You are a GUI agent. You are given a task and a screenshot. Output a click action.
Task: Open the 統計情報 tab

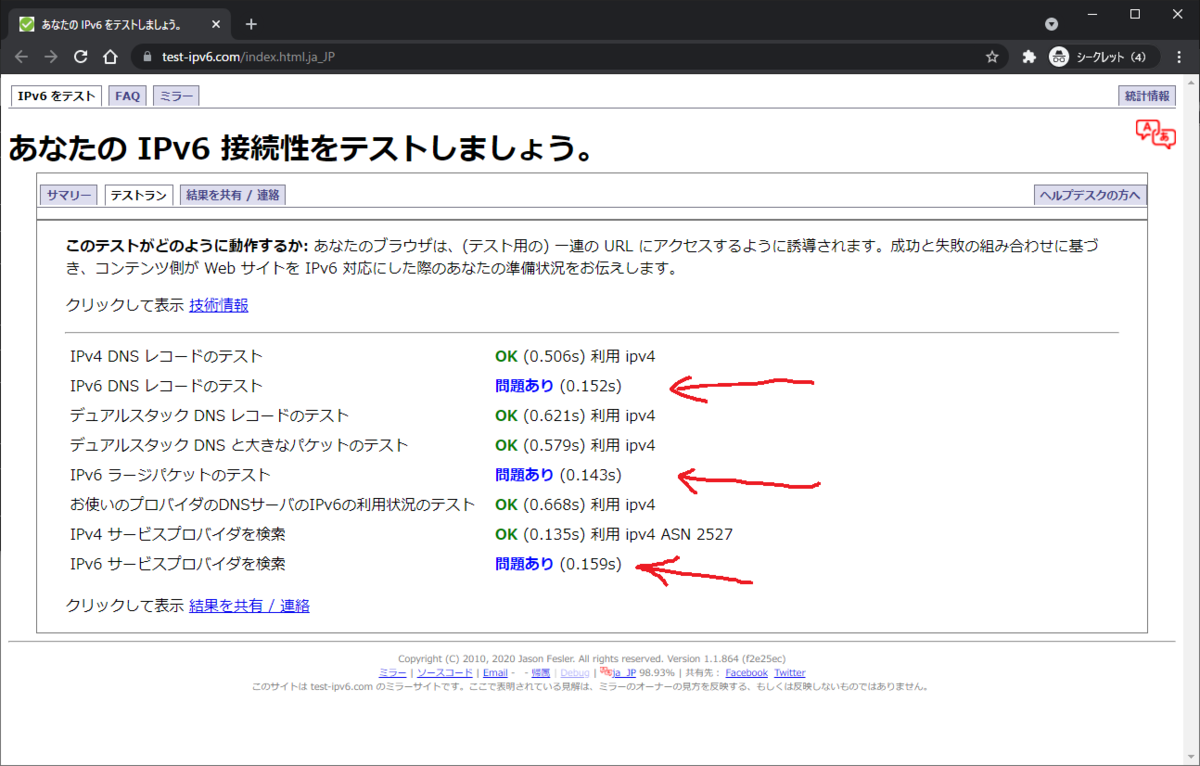[x=1146, y=96]
